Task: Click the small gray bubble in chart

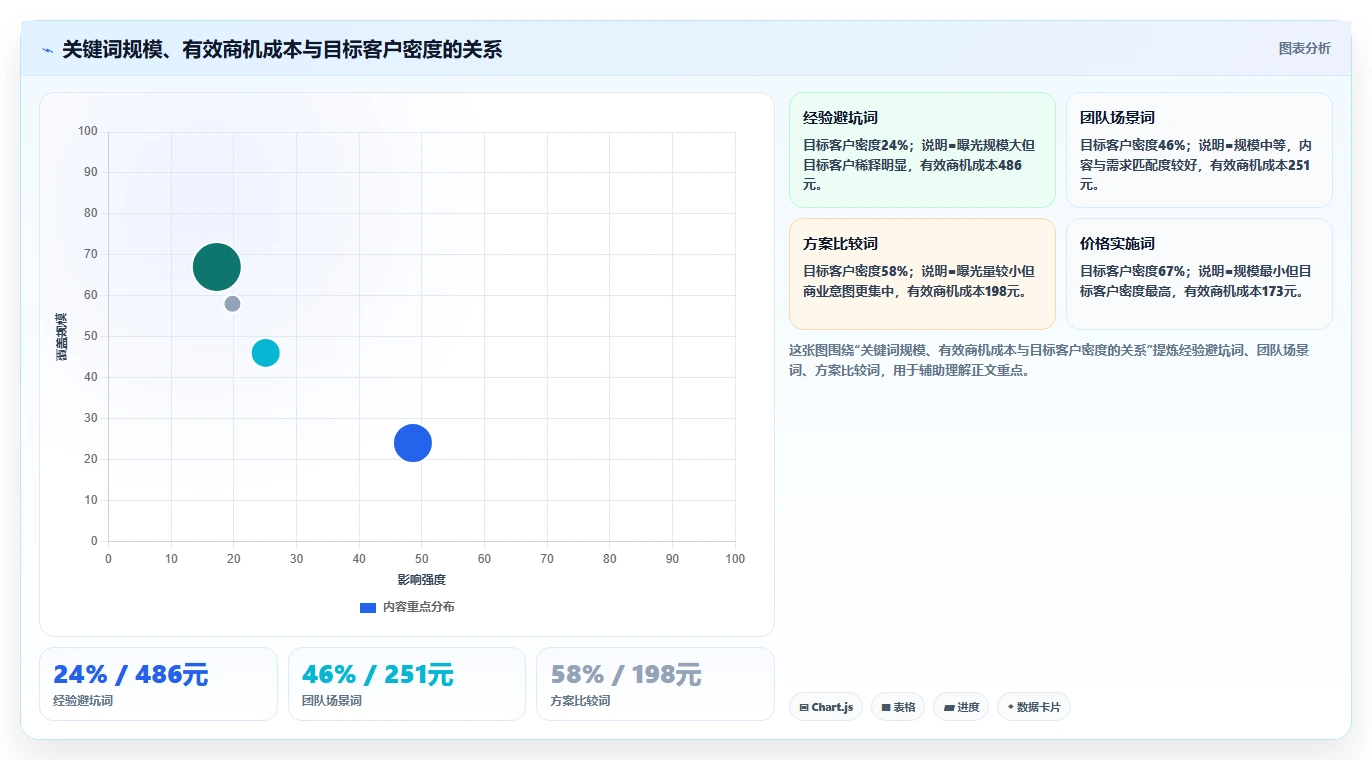Action: 232,304
